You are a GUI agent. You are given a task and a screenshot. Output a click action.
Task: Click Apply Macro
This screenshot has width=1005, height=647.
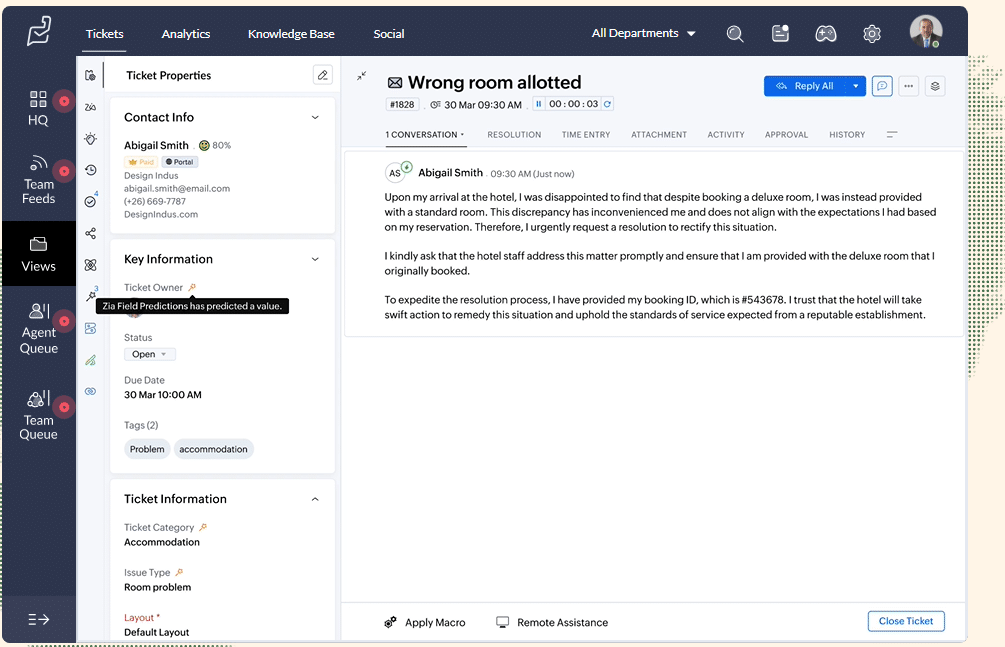click(425, 623)
